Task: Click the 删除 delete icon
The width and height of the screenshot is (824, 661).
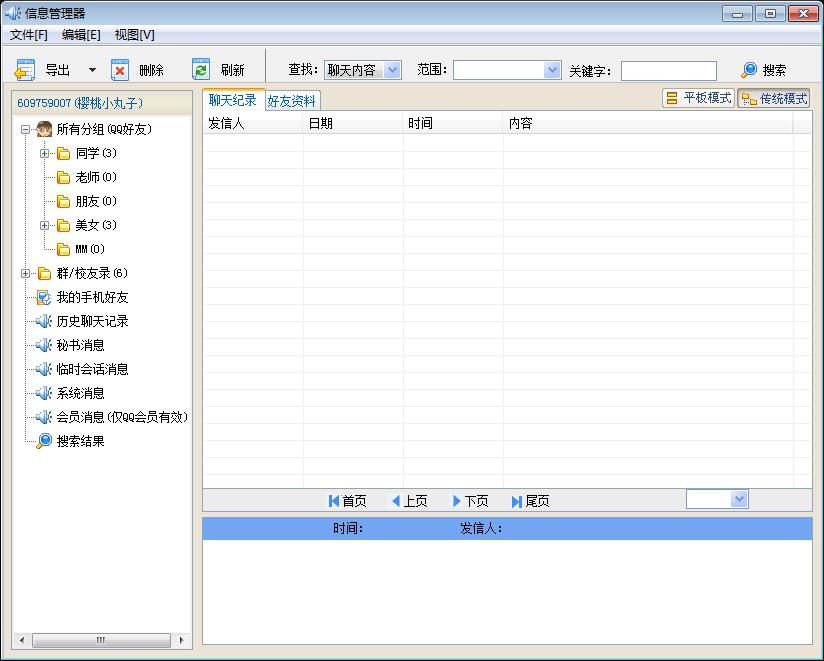Action: (x=120, y=70)
